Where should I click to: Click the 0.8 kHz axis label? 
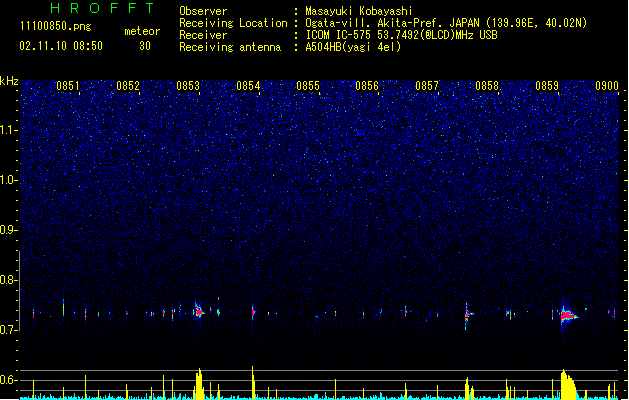pyautogui.click(x=8, y=280)
